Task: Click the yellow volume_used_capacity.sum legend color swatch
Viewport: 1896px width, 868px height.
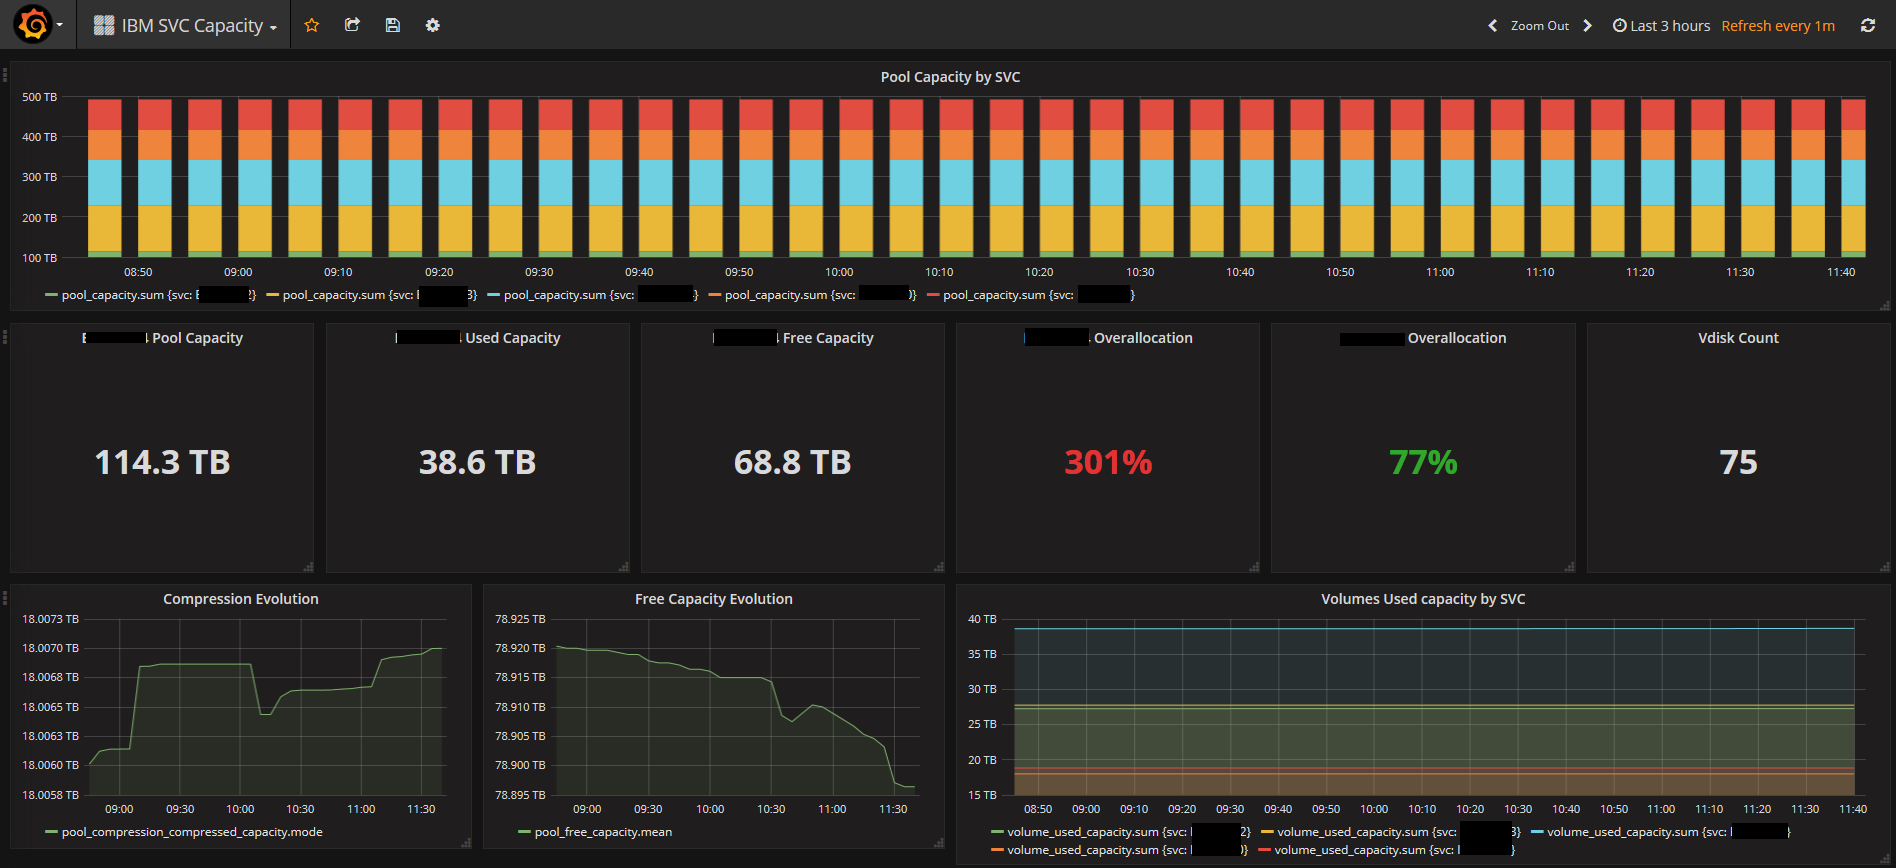Action: [x=1267, y=832]
